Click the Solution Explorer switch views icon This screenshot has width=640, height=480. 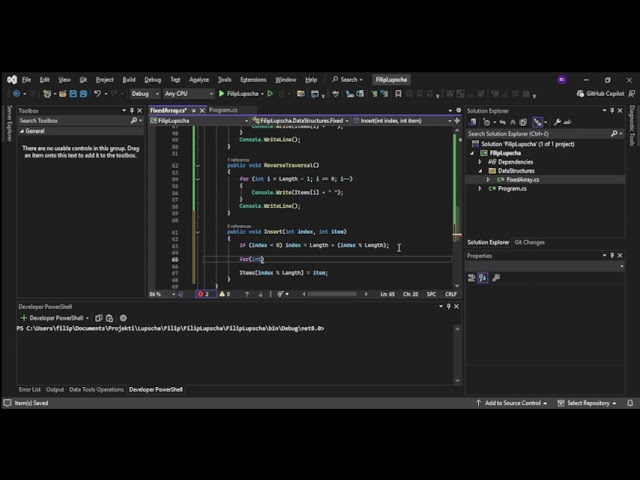[x=473, y=122]
